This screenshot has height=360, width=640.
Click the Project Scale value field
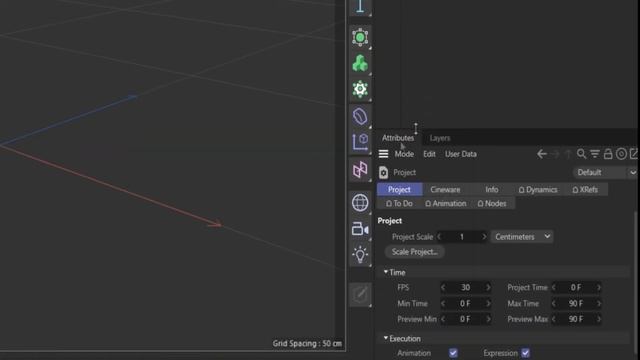[x=462, y=237]
